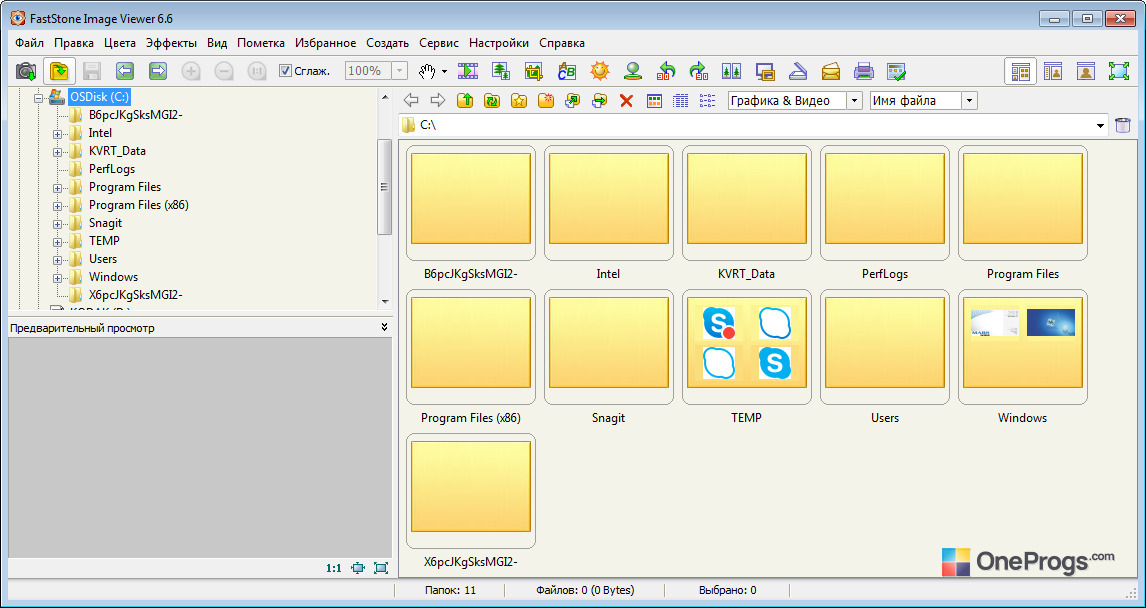
Task: Enter full screen mode with green arrows icon
Action: coord(1119,71)
